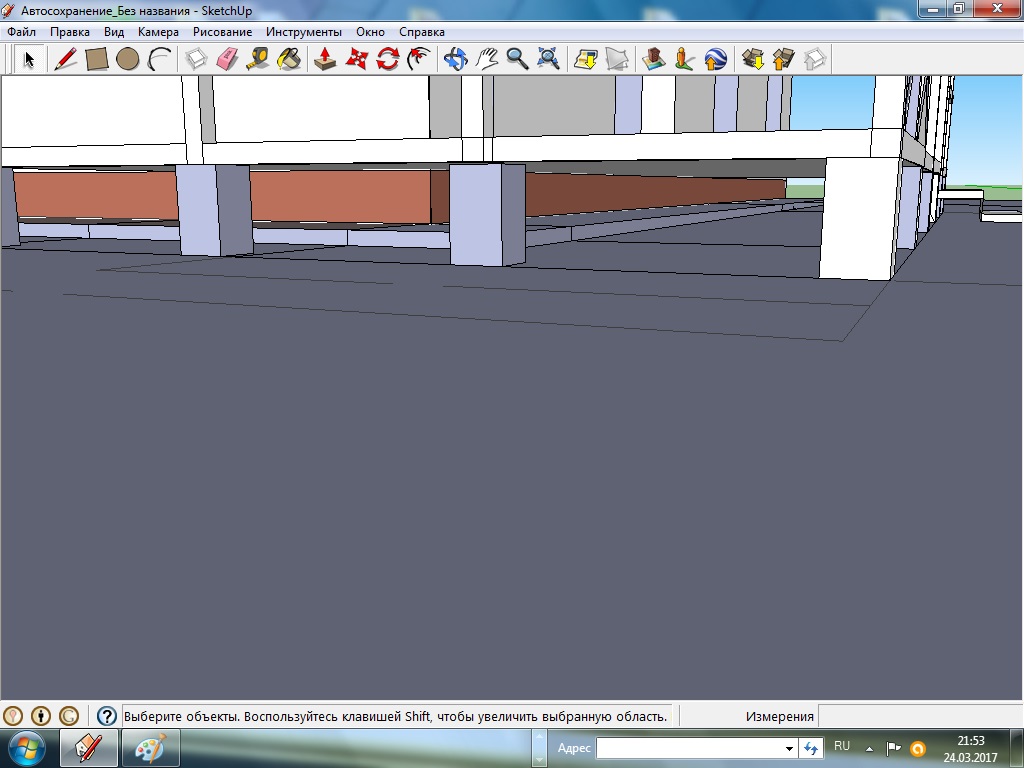
Task: Activate the Circle drawing tool
Action: point(127,59)
